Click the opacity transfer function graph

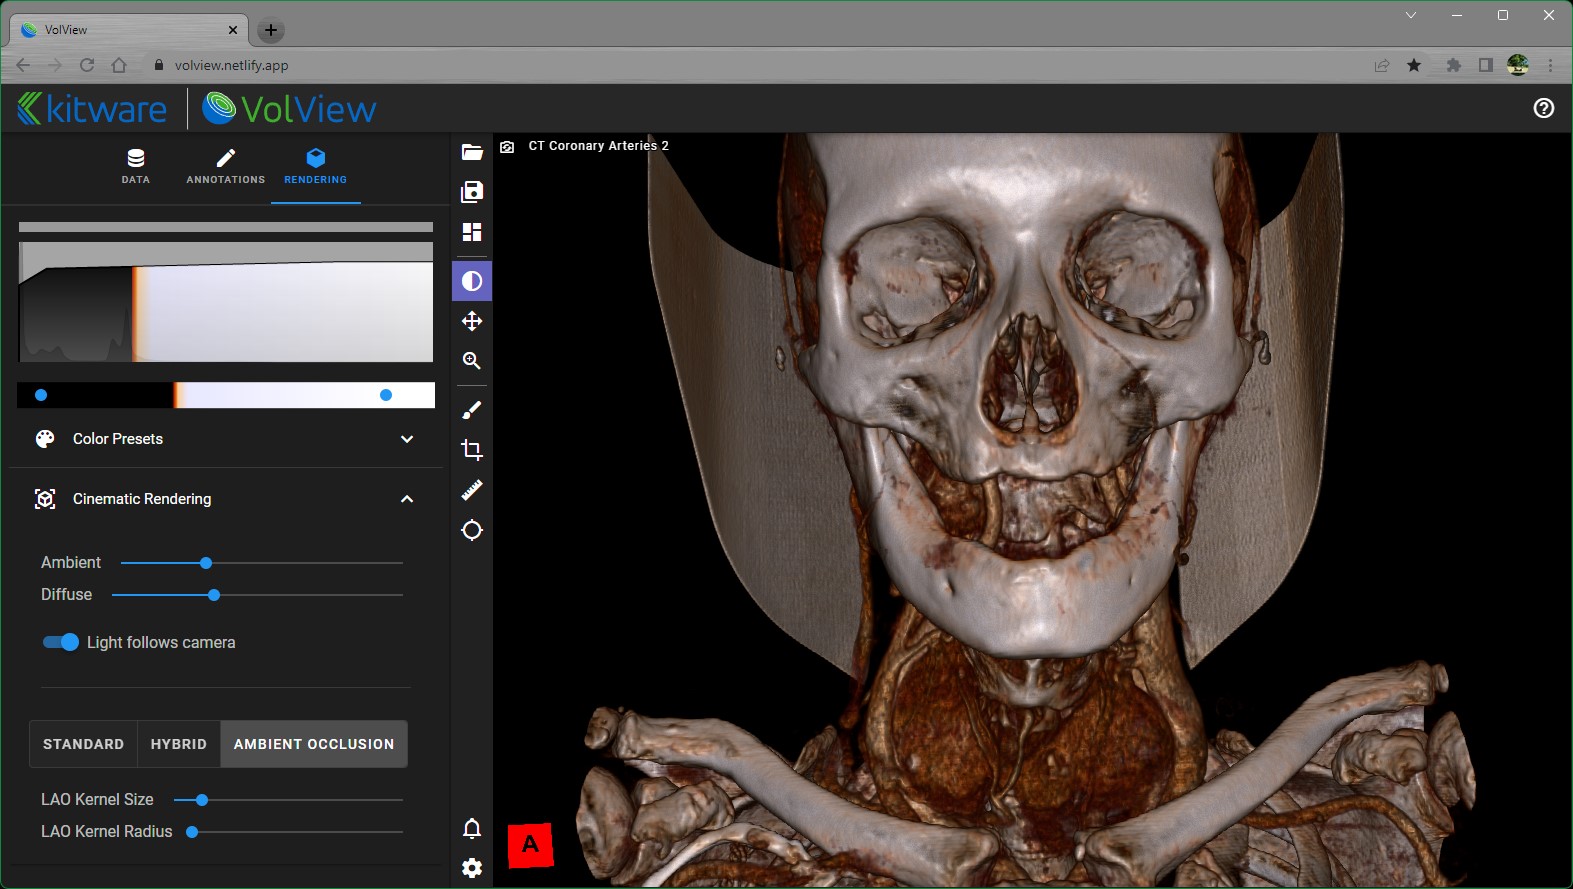point(226,302)
